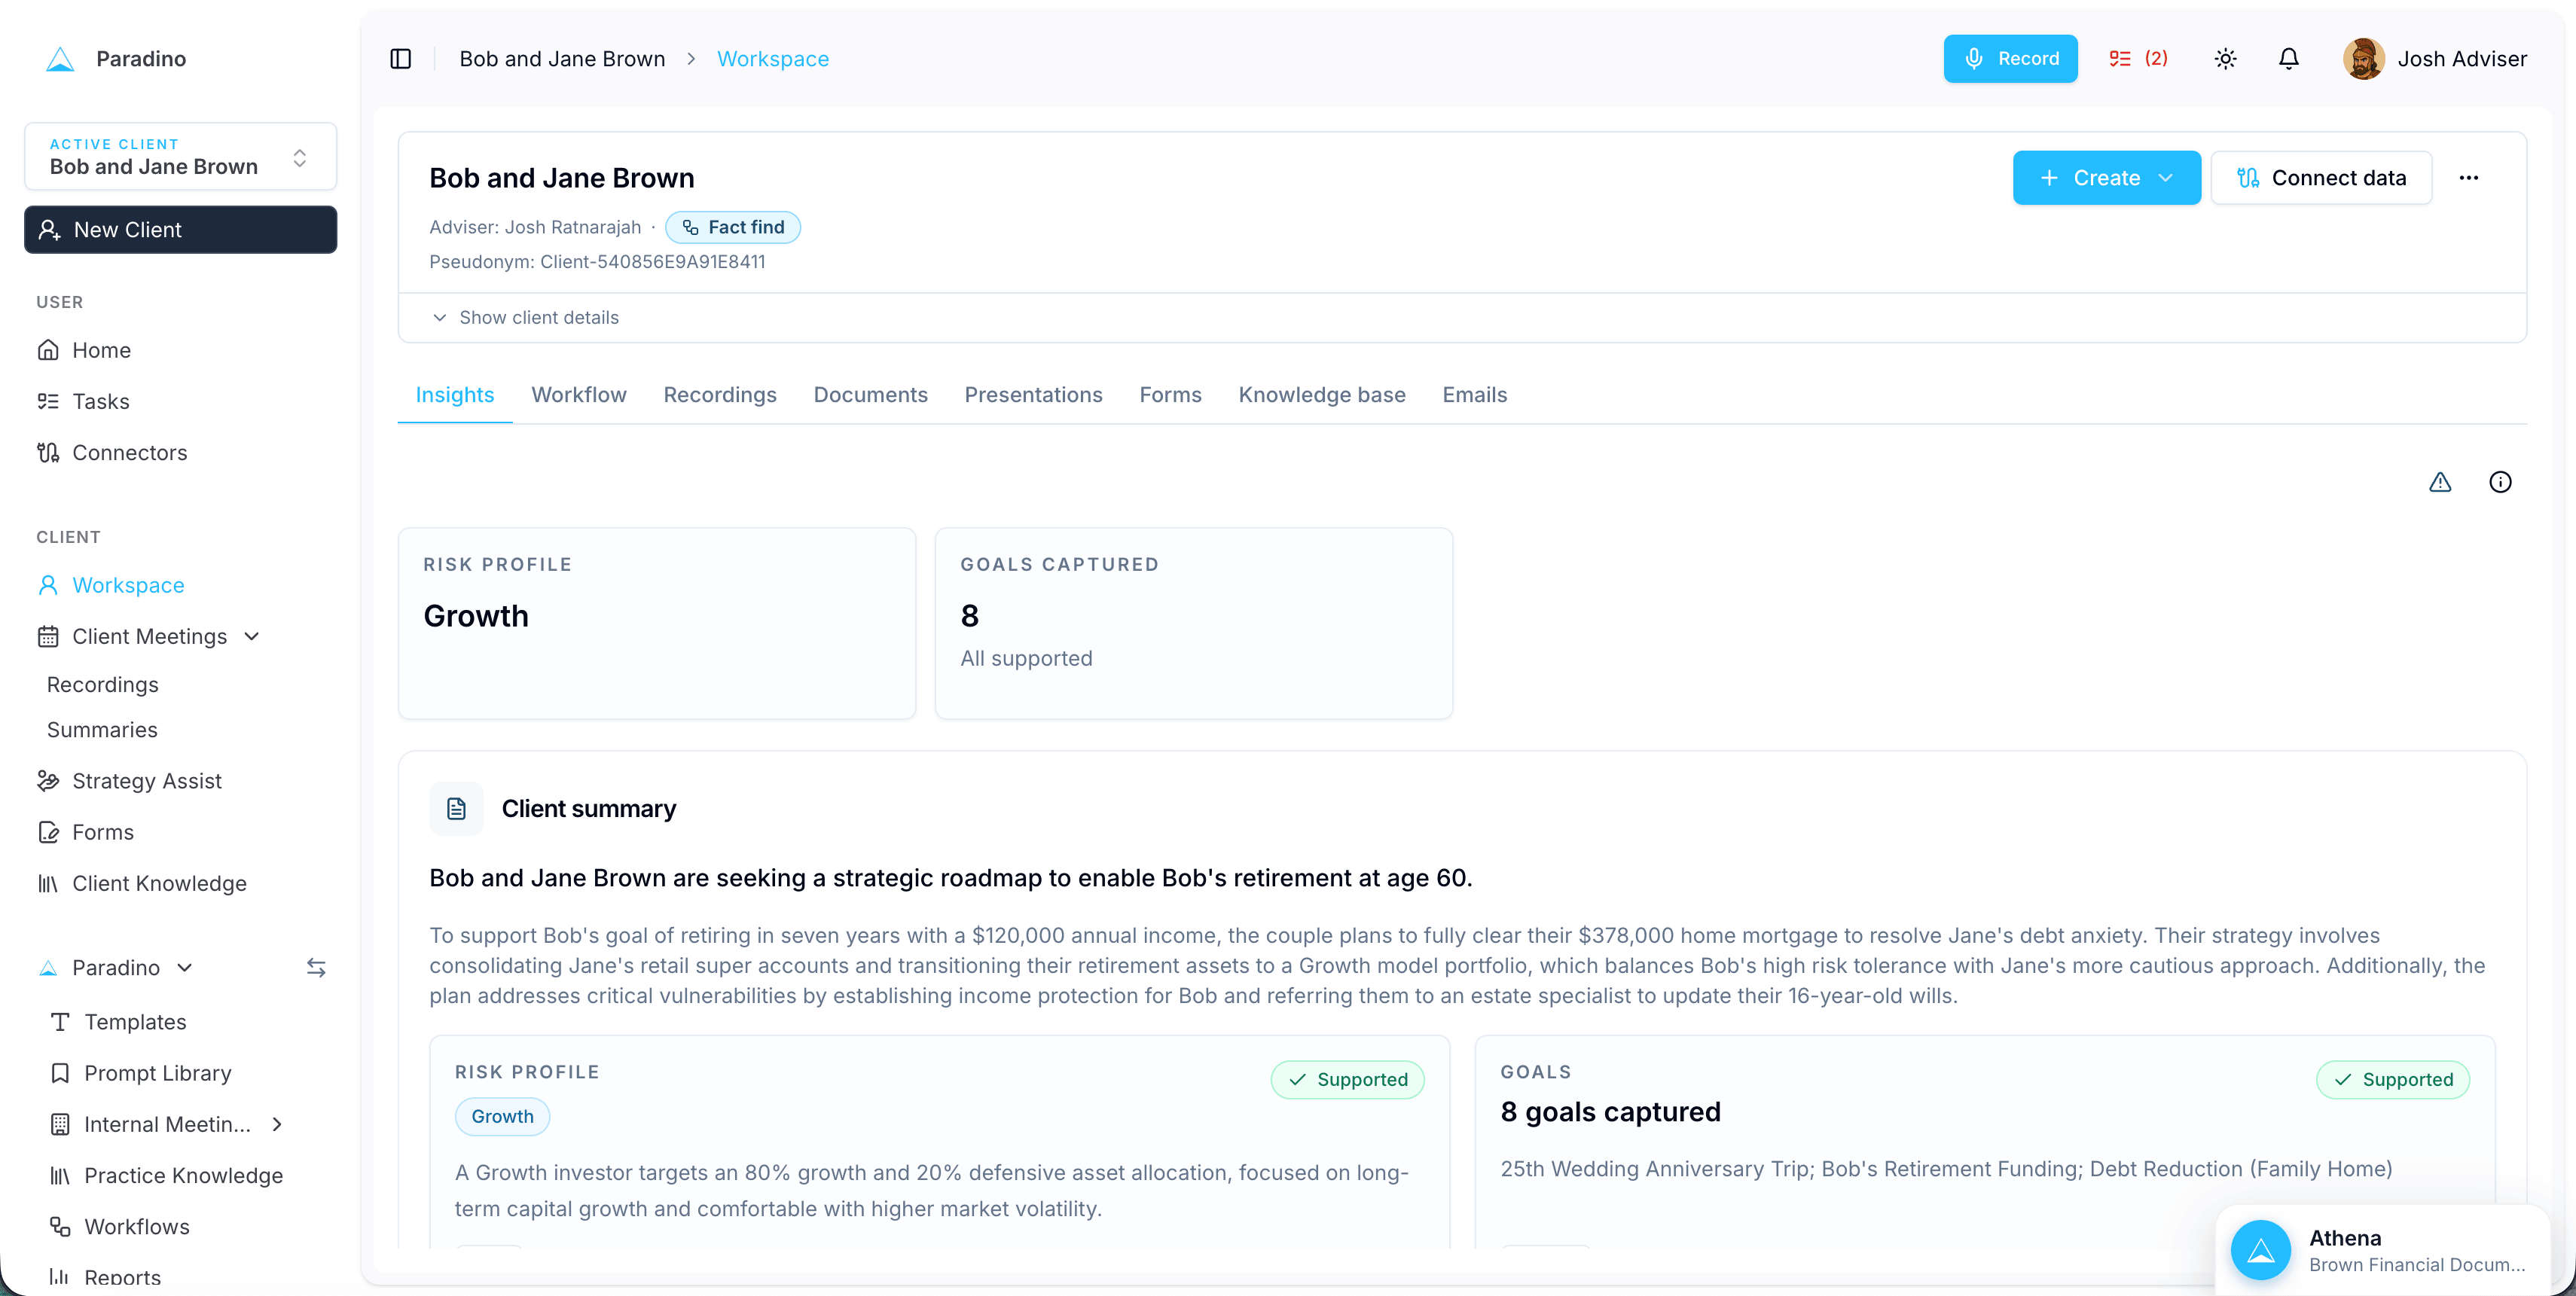2576x1296 pixels.
Task: Click the Client summary document icon
Action: point(456,809)
